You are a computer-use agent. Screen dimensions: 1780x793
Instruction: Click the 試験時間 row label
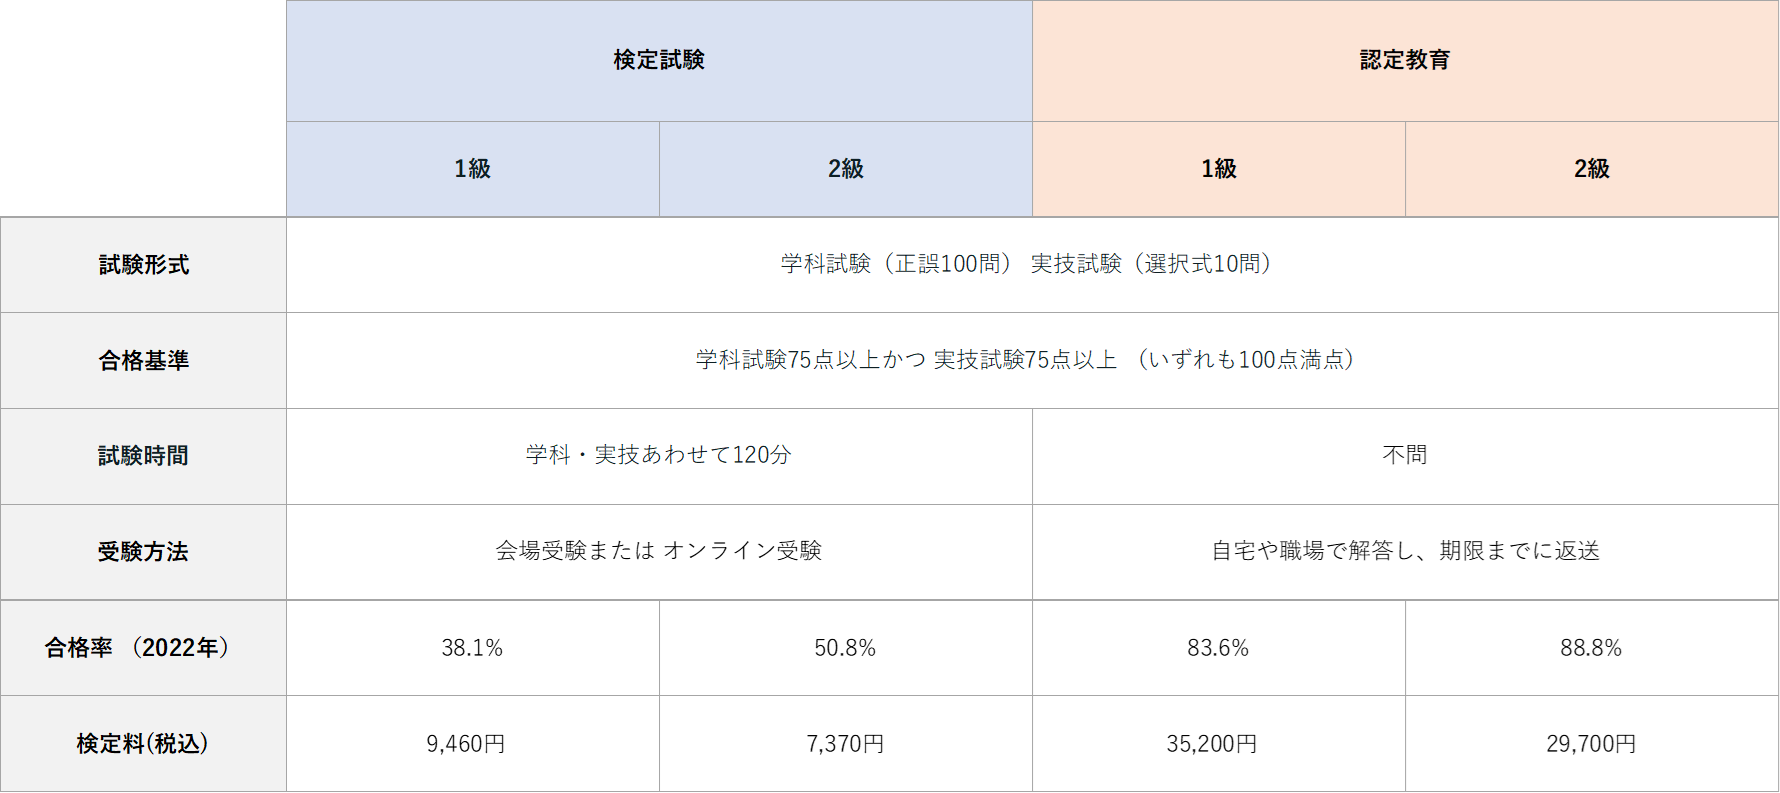pos(143,456)
